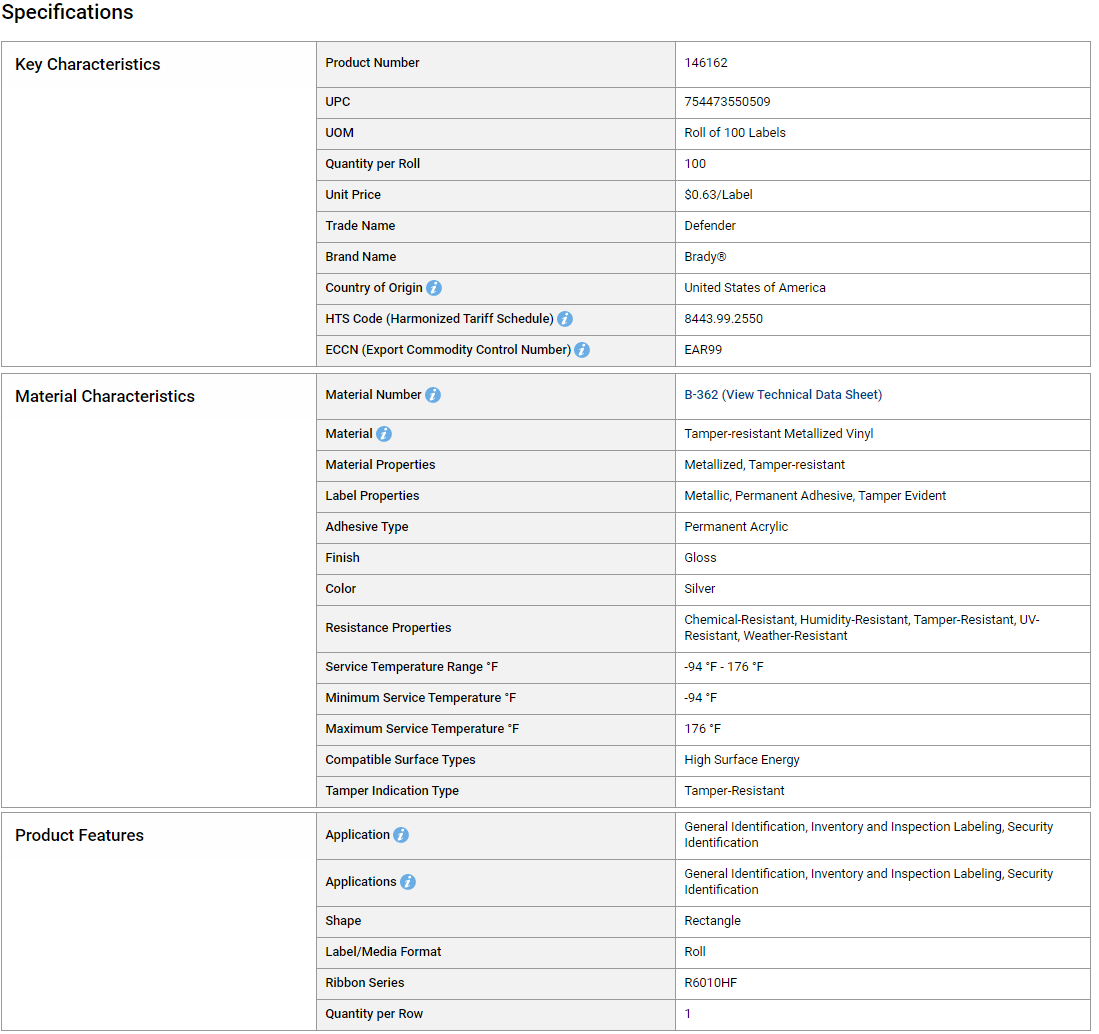This screenshot has width=1099, height=1034.
Task: Open the ECCN info icon tooltip
Action: click(582, 350)
